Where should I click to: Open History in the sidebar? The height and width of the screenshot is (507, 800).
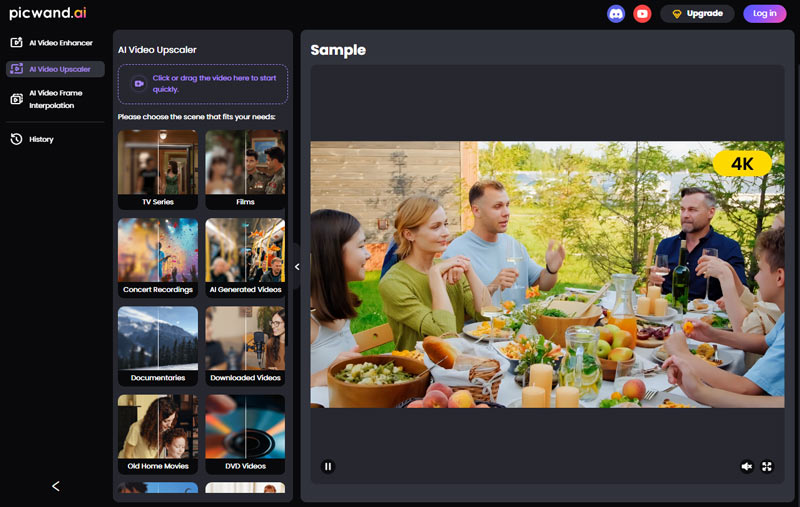[55, 139]
